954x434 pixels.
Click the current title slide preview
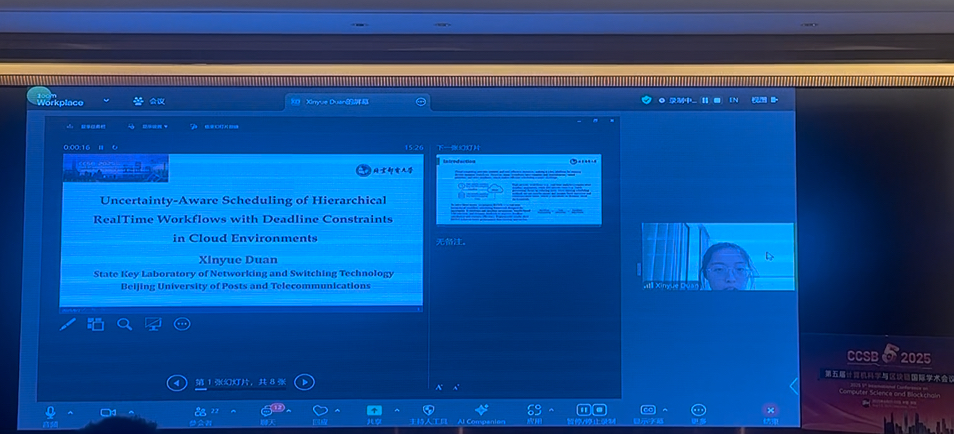tap(241, 231)
